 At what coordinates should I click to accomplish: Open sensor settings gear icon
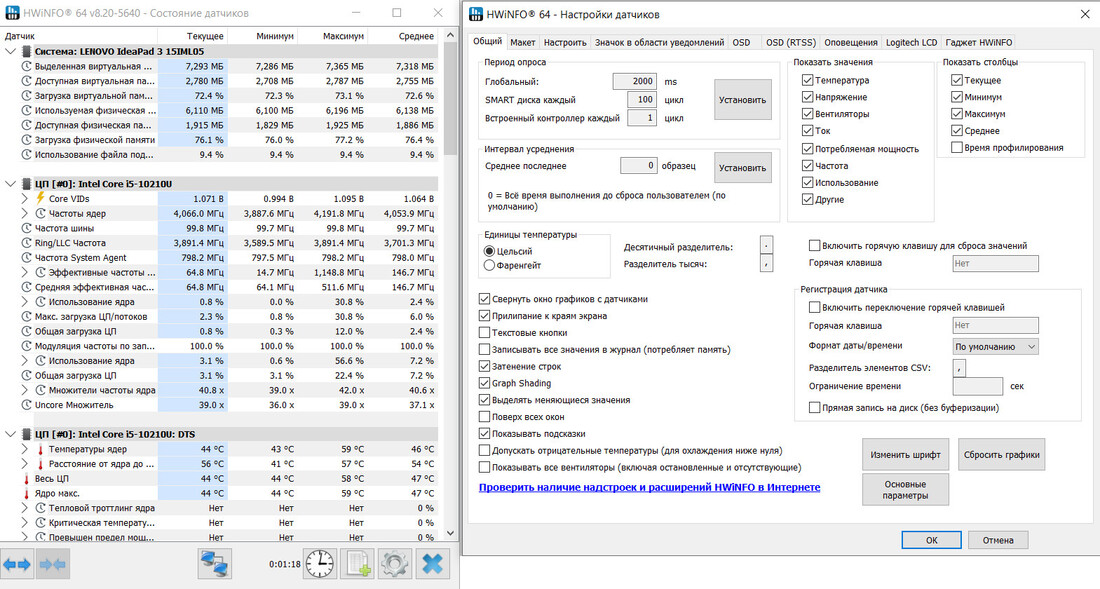click(395, 563)
